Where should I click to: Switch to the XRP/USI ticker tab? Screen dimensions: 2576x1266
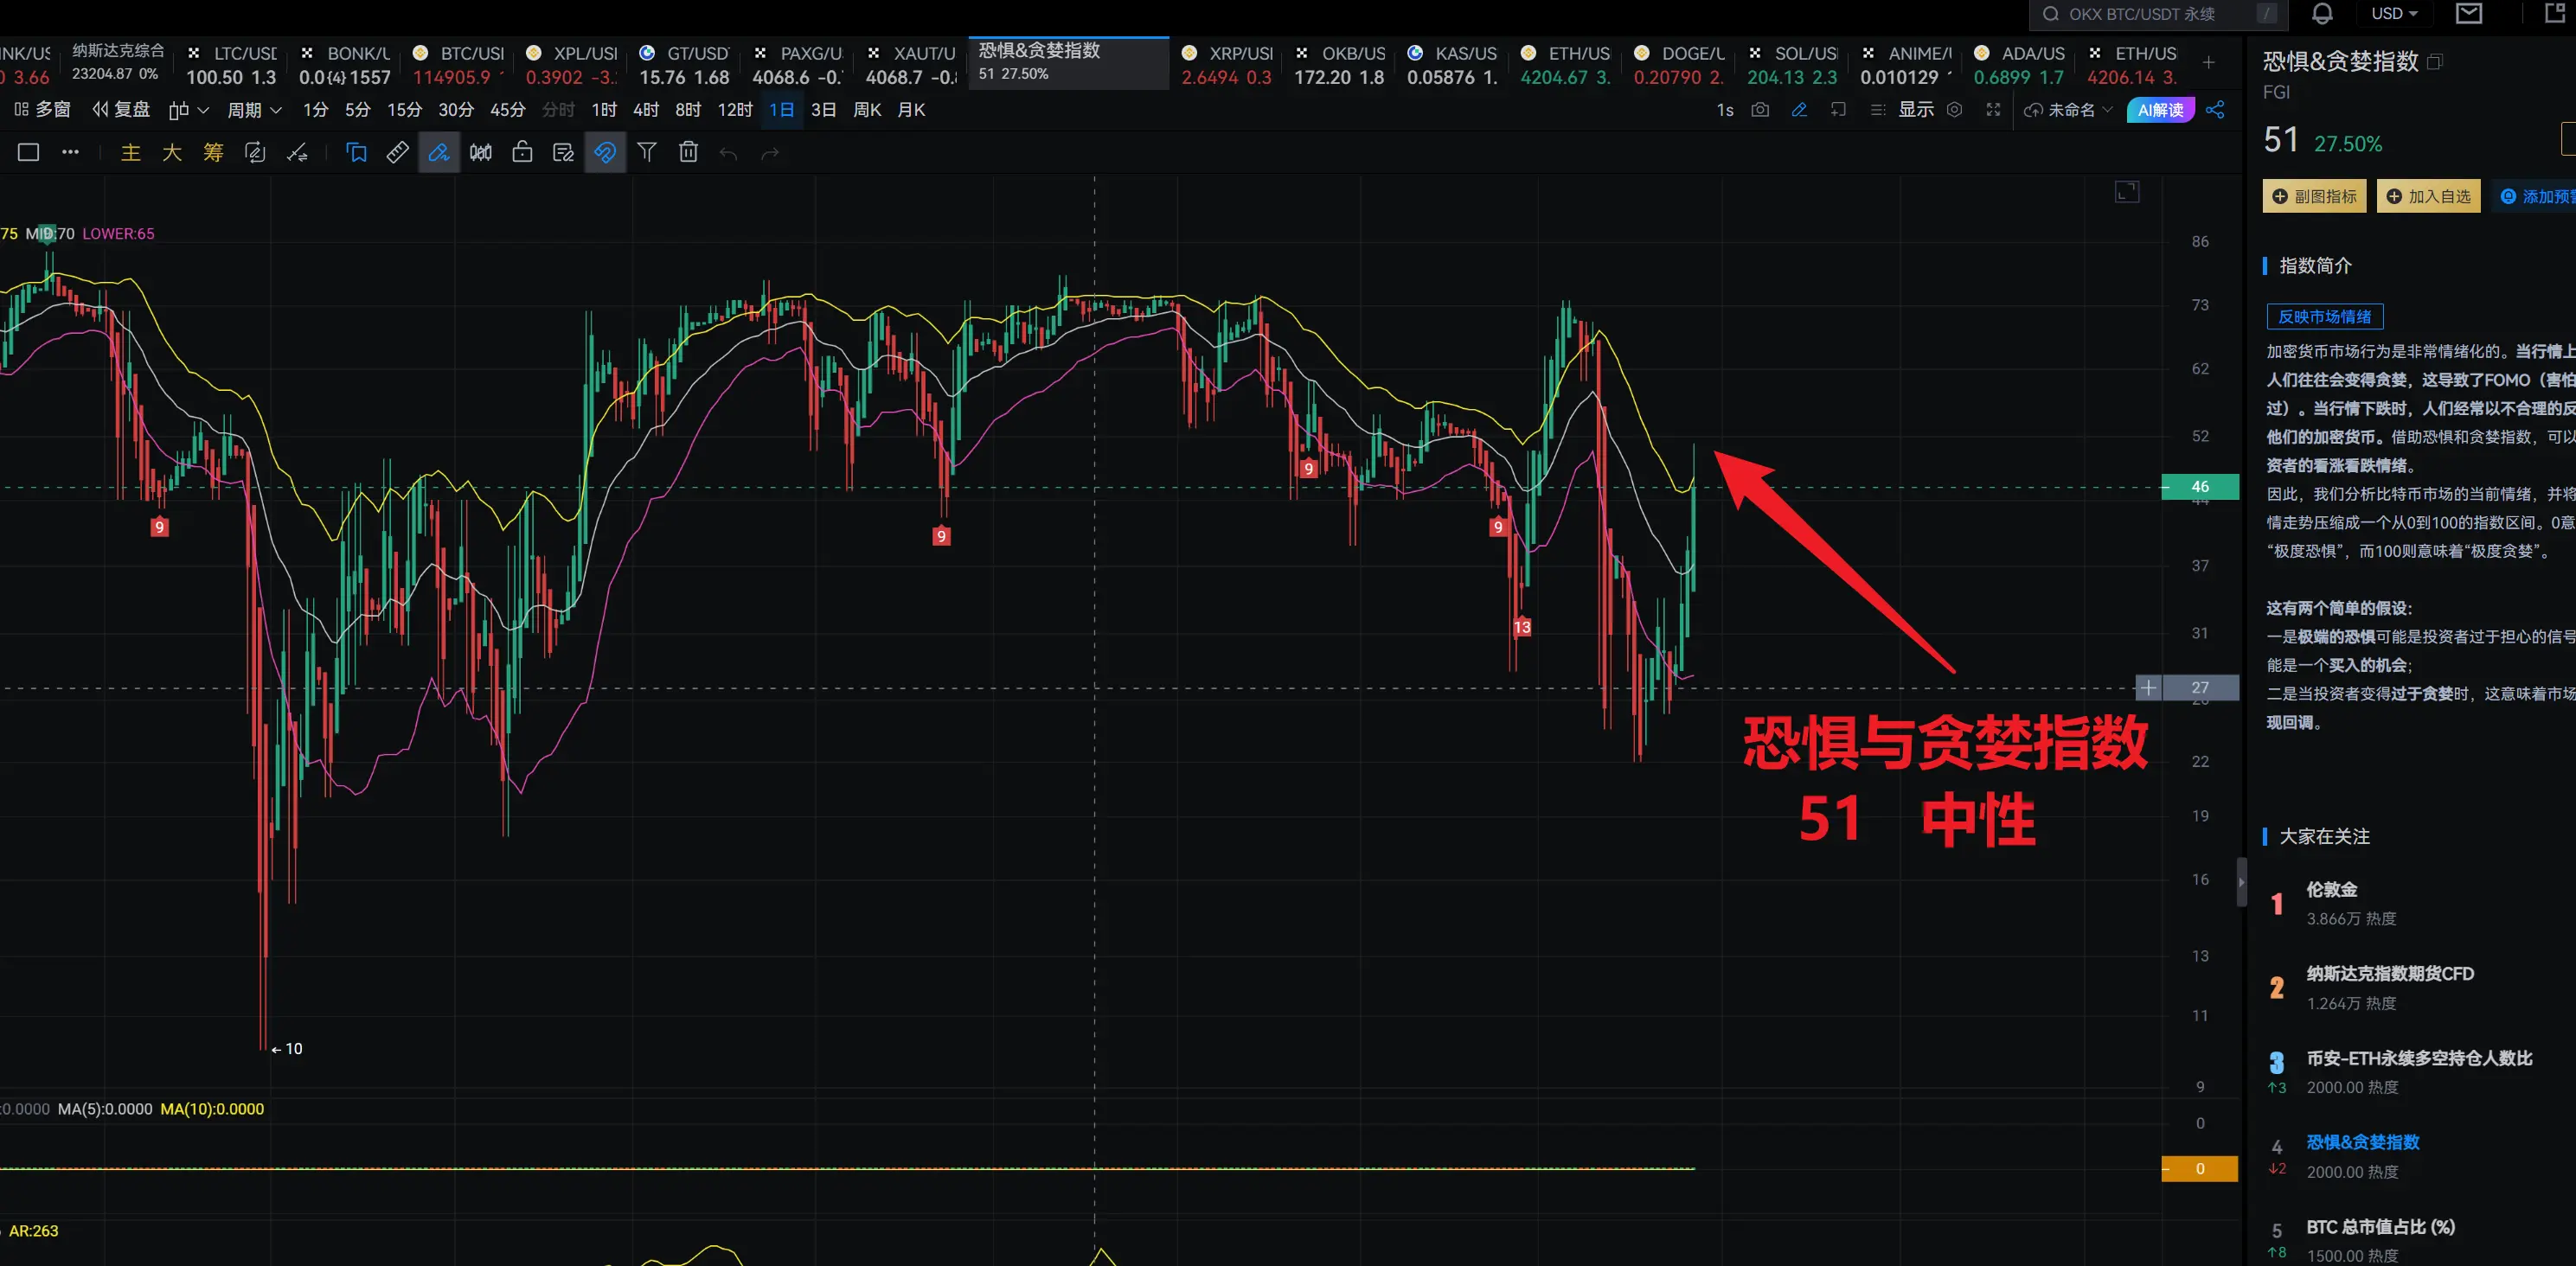coord(1228,64)
